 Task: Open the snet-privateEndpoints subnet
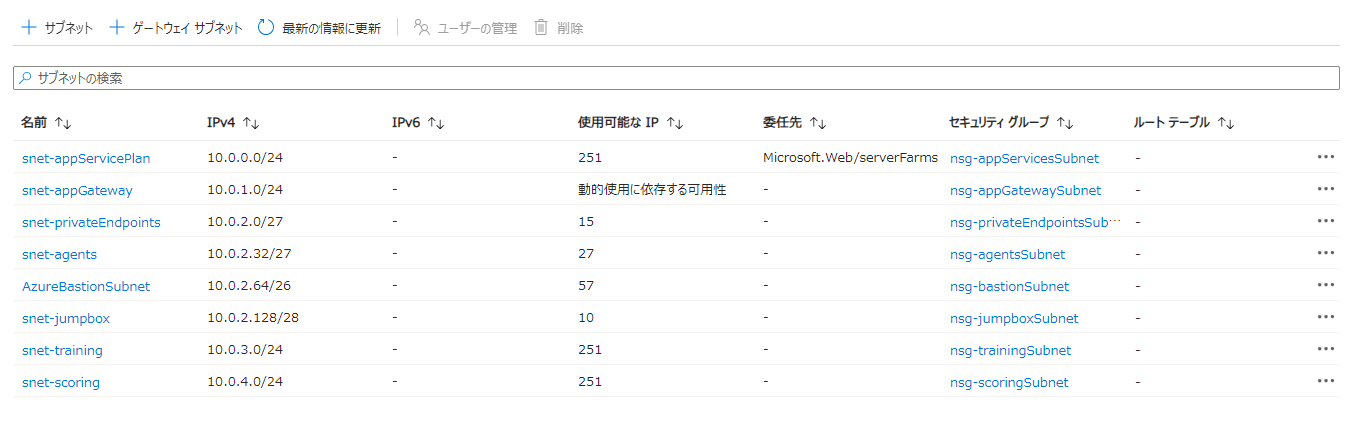91,222
